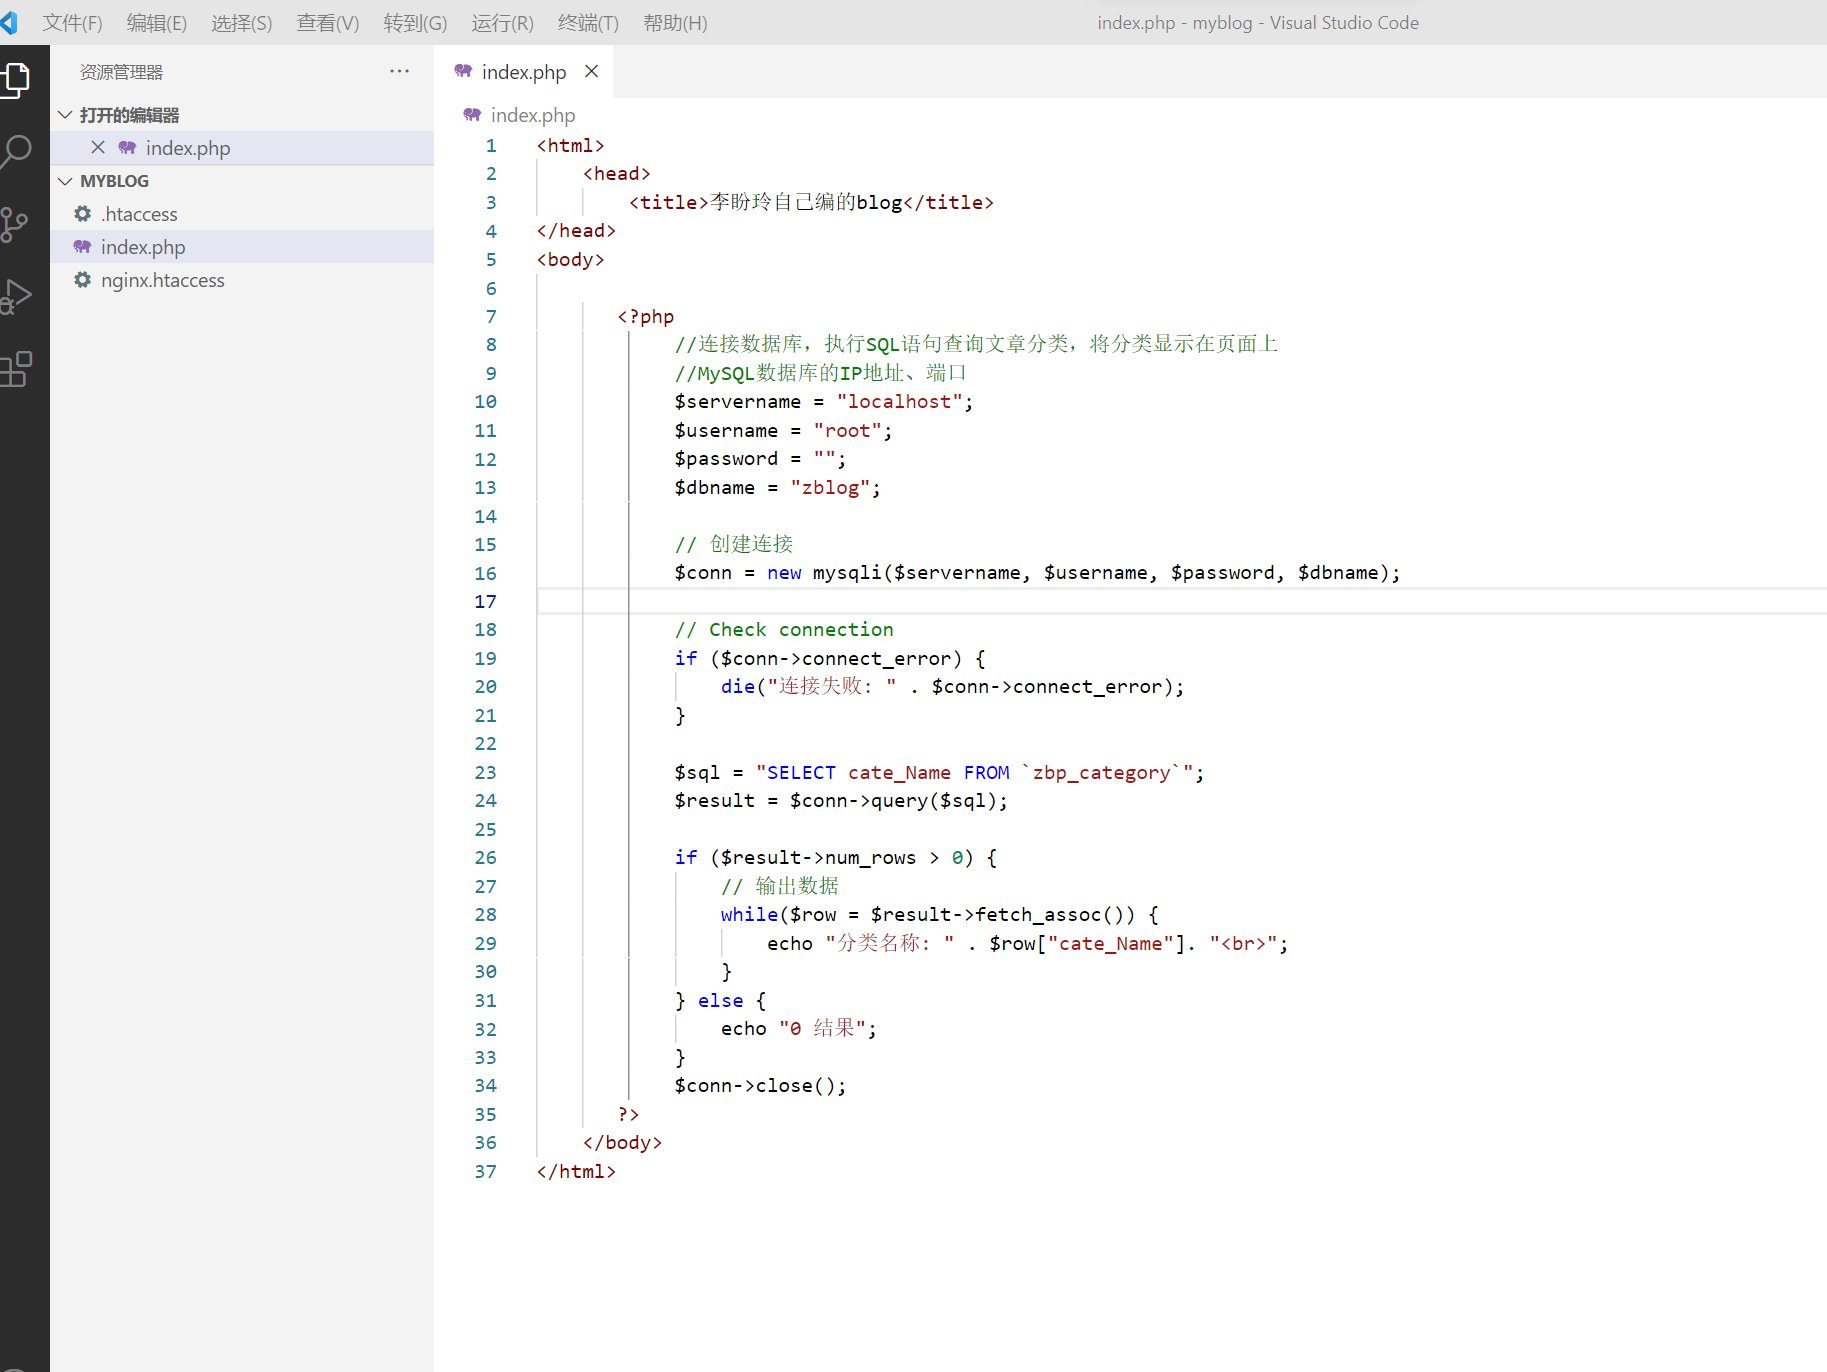1827x1372 pixels.
Task: Open the explorer panel more actions menu
Action: [399, 71]
